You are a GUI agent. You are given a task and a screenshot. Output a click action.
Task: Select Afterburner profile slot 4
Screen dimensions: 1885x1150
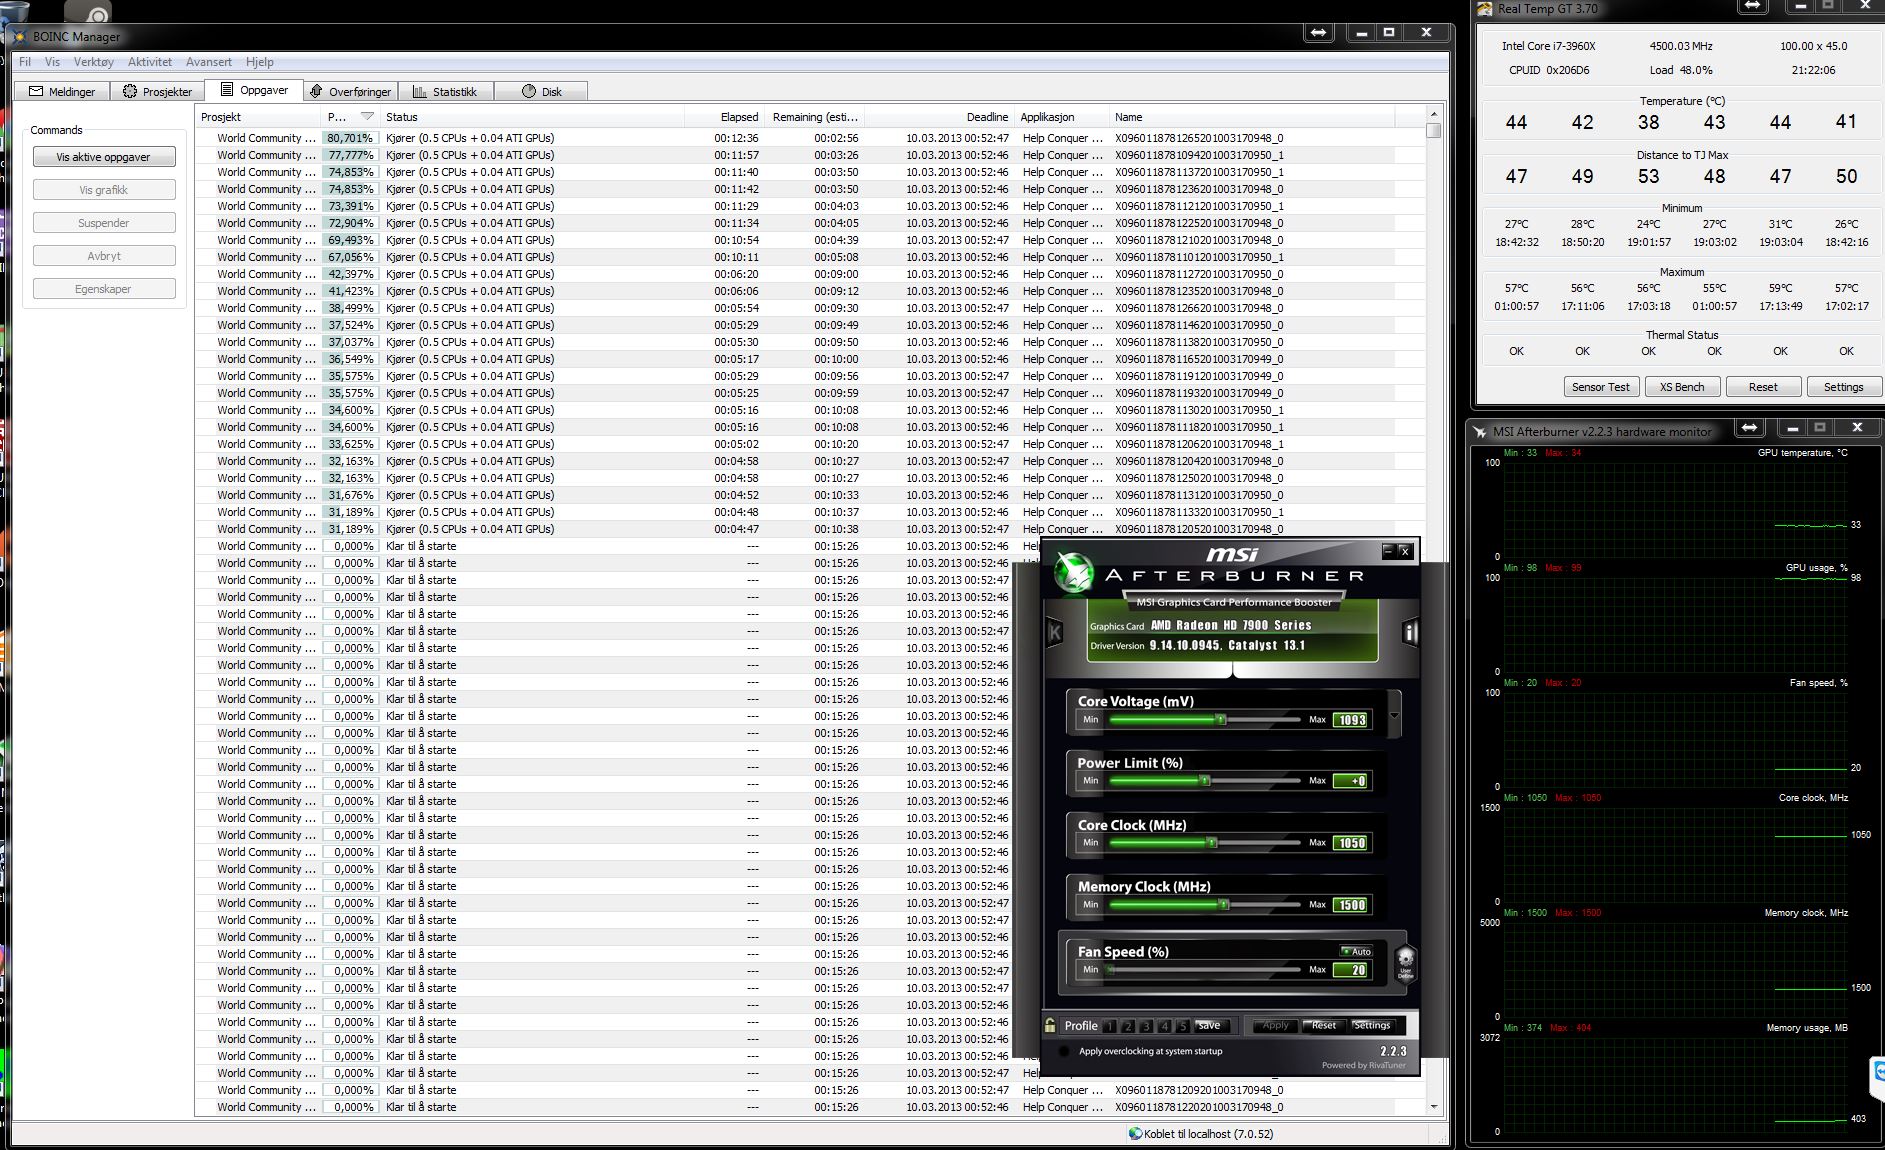(x=1164, y=1026)
